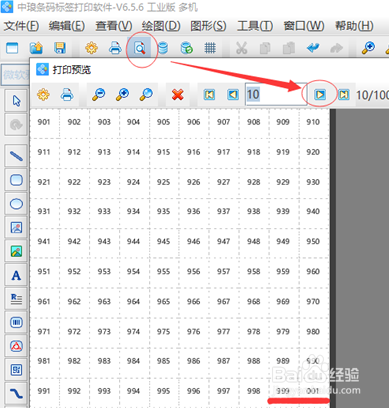The height and width of the screenshot is (408, 389).
Task: Click the printer icon in print preview
Action: (x=67, y=95)
